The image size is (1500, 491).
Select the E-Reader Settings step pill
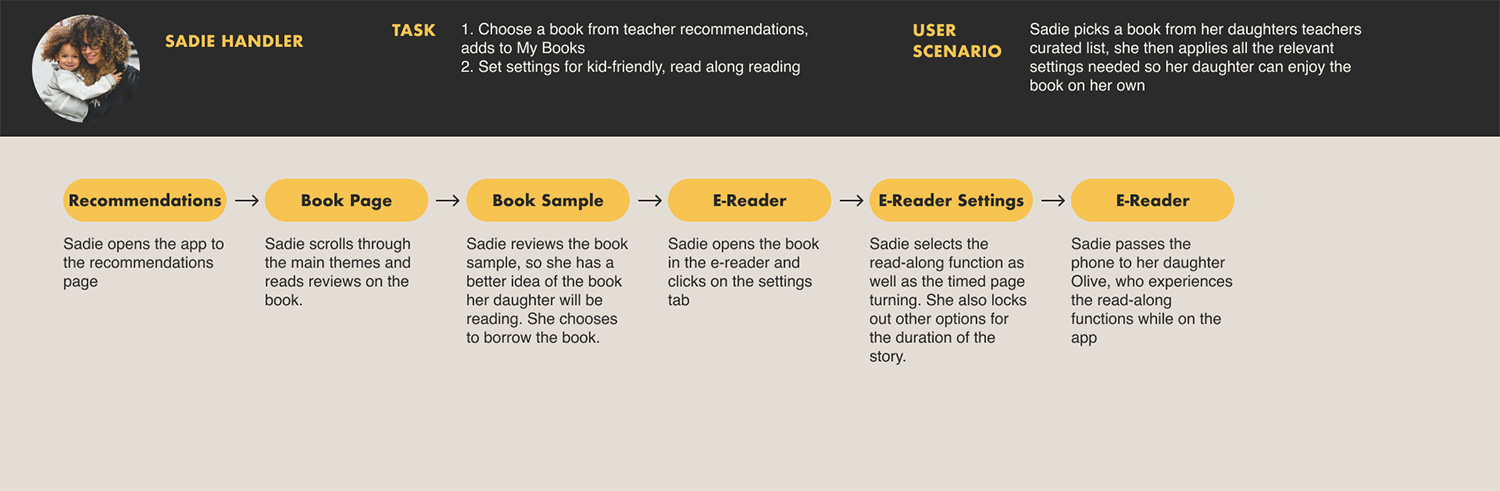coord(951,200)
